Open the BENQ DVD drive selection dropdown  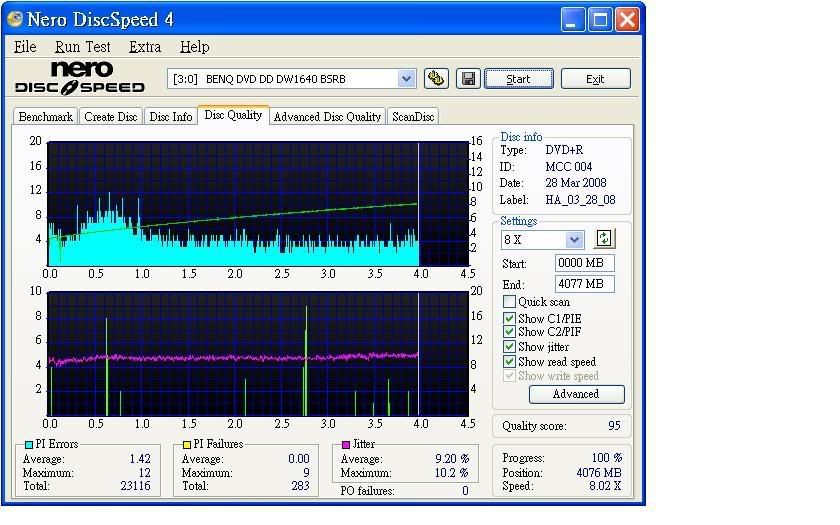pos(407,79)
